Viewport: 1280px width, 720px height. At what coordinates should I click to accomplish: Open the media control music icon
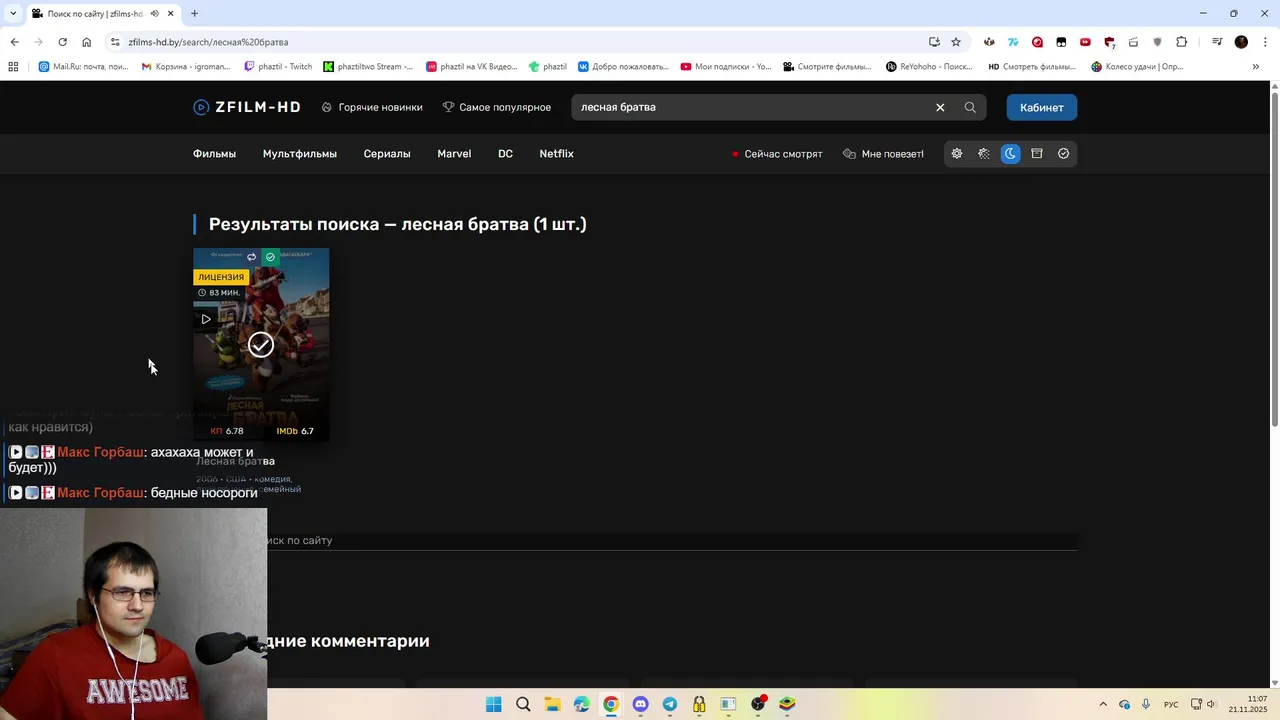(x=1217, y=42)
